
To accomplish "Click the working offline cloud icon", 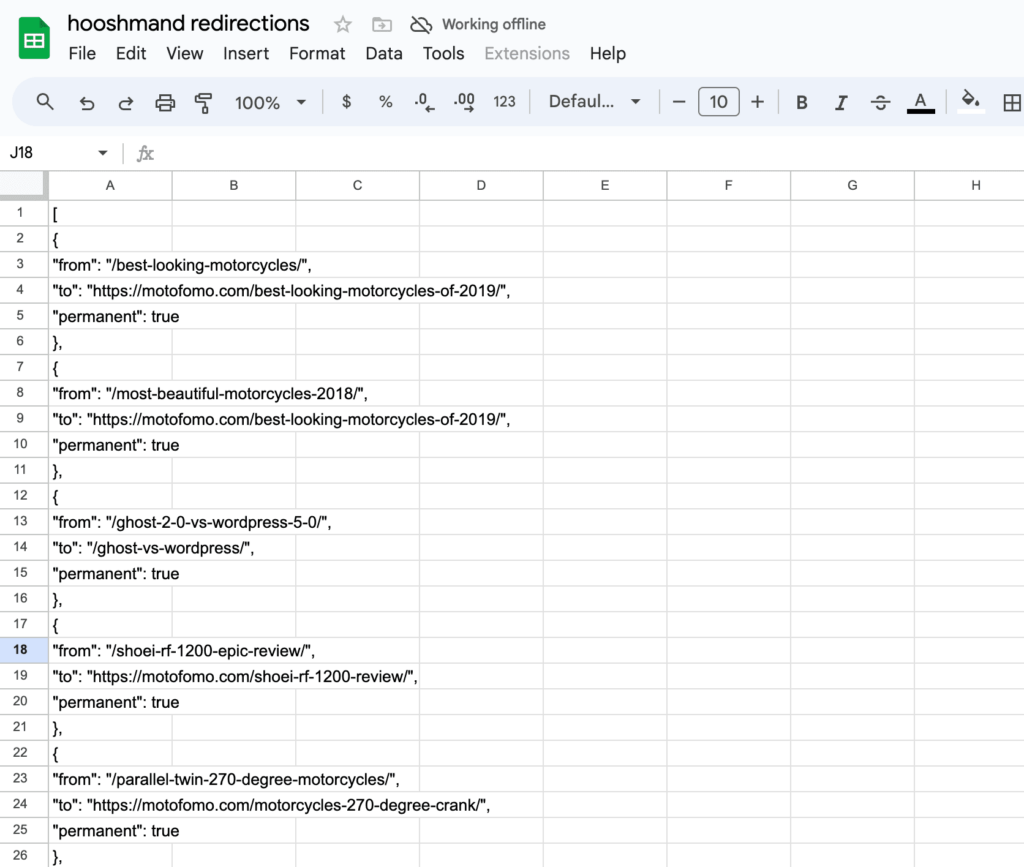I will coord(421,25).
